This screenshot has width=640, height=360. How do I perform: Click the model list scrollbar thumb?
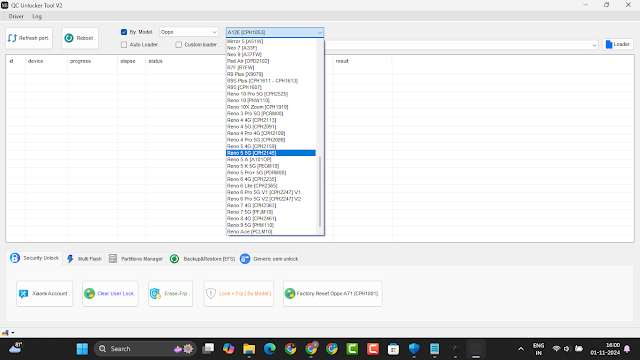pyautogui.click(x=320, y=192)
